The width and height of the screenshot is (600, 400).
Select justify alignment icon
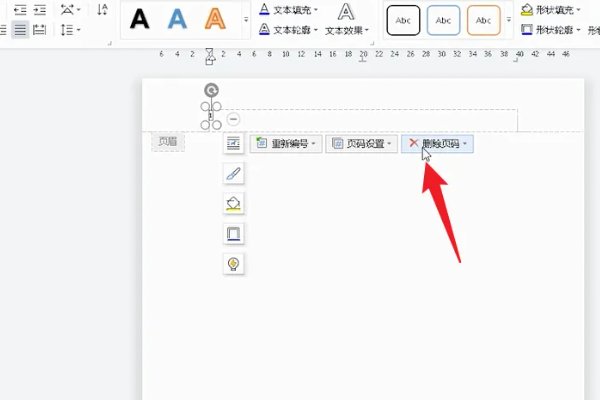click(20, 29)
